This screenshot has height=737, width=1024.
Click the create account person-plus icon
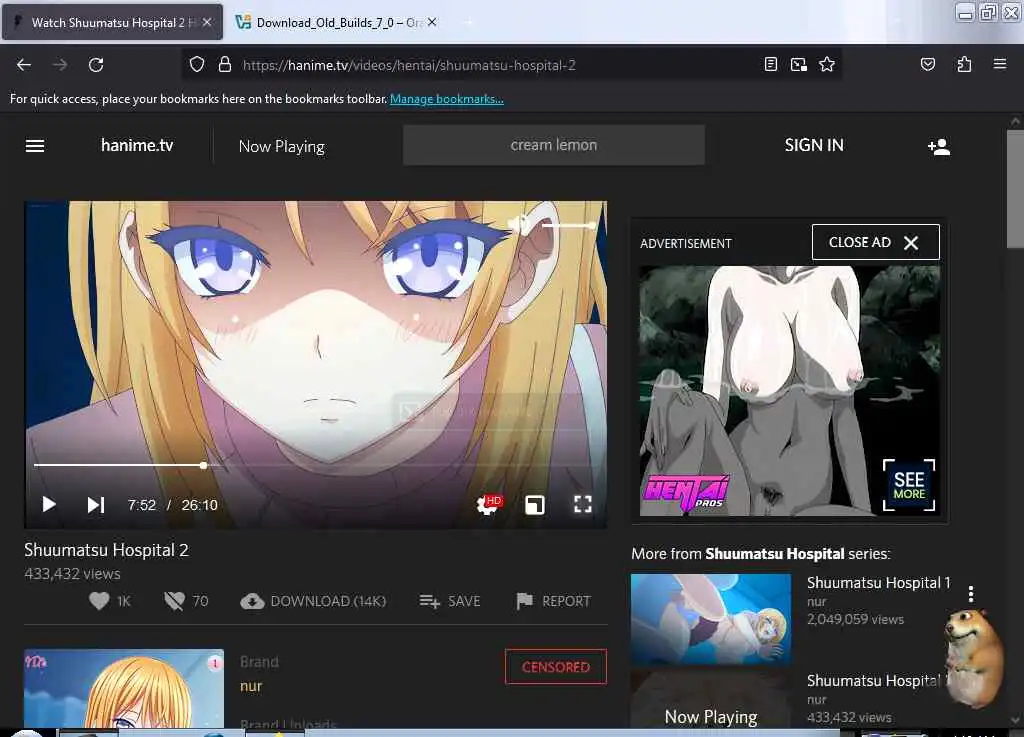click(938, 146)
